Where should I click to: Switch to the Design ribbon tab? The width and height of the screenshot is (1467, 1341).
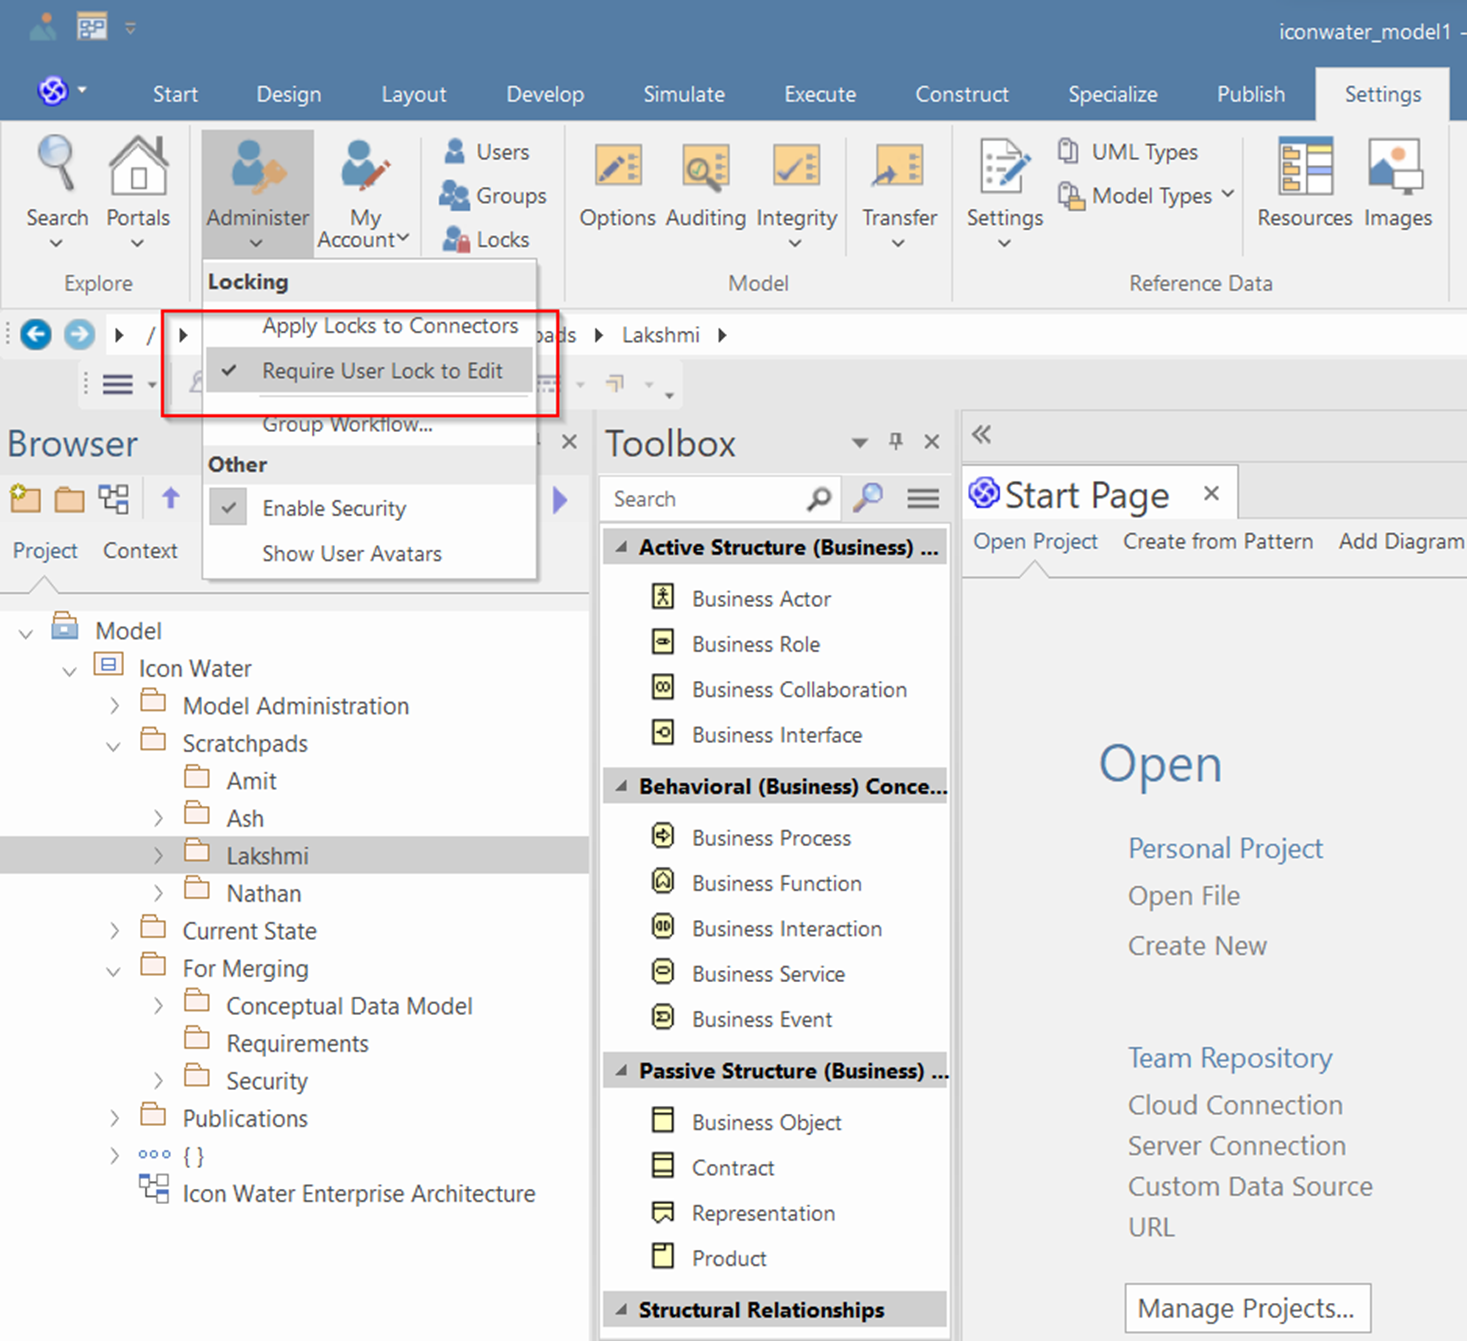coord(288,94)
